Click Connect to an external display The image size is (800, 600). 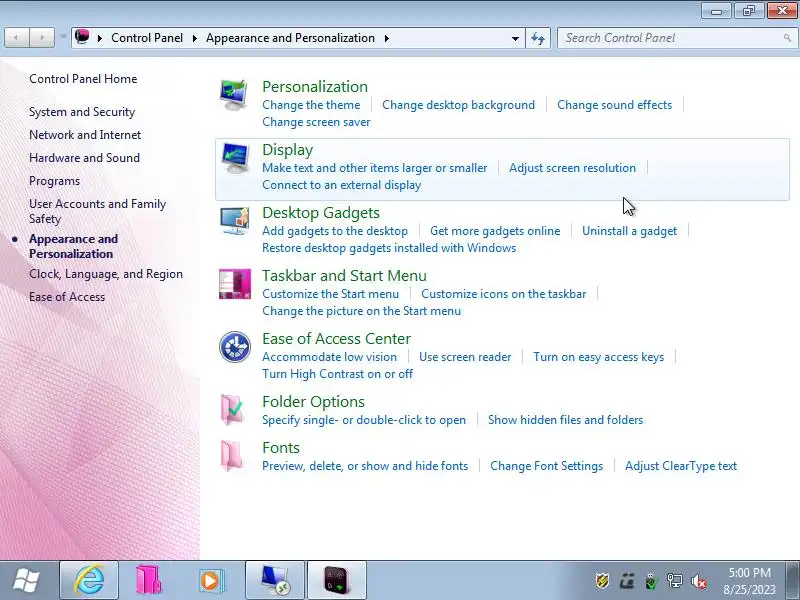click(x=341, y=185)
